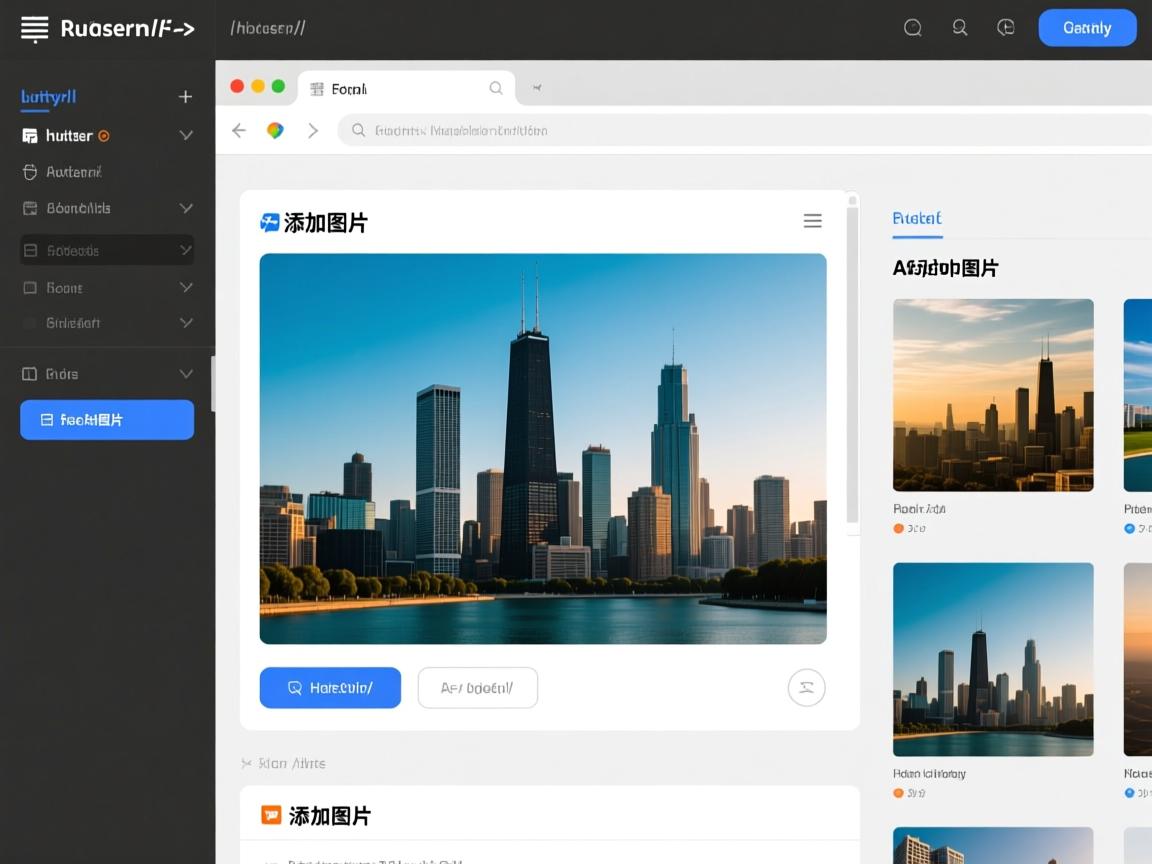1152x864 pixels.
Task: Click the blue Gannly button
Action: (1087, 28)
